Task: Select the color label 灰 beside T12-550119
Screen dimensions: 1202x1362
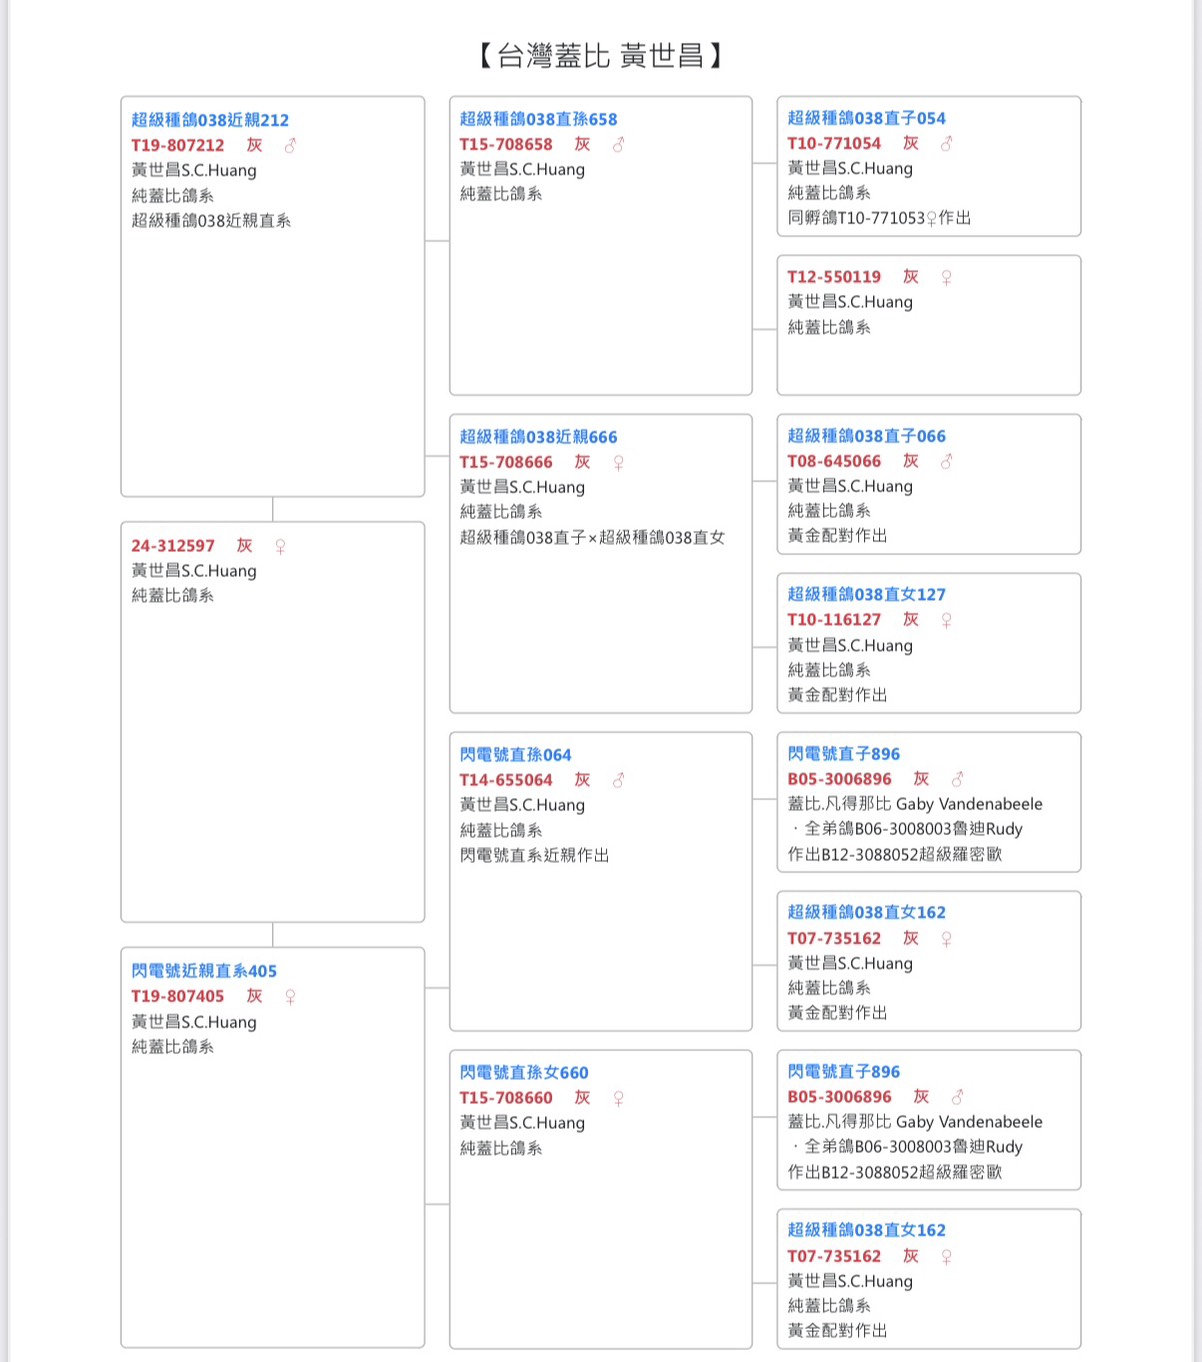Action: click(x=910, y=277)
